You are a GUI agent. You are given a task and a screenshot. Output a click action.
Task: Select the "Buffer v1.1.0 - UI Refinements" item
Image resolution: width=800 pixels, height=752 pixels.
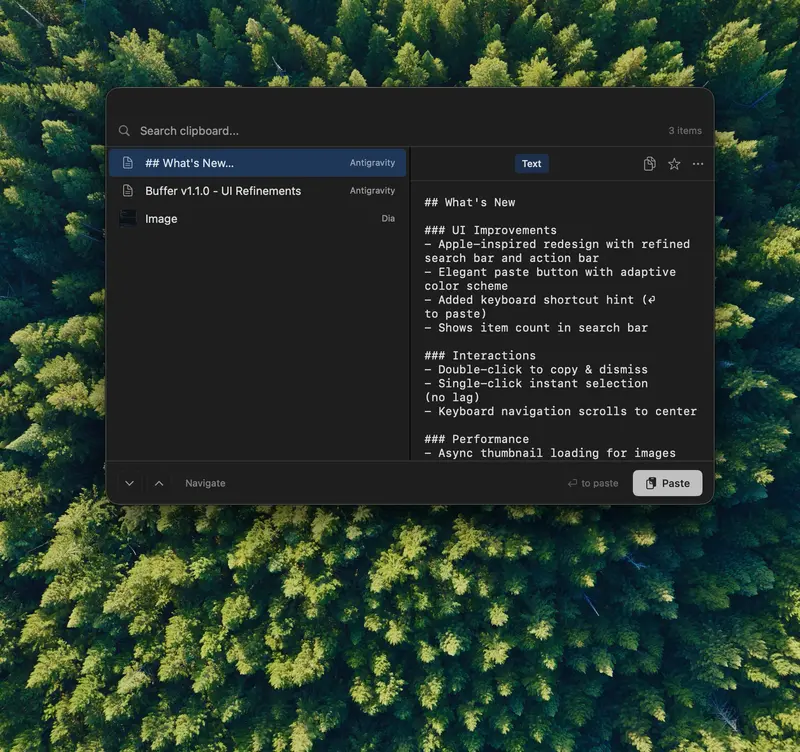(x=257, y=191)
